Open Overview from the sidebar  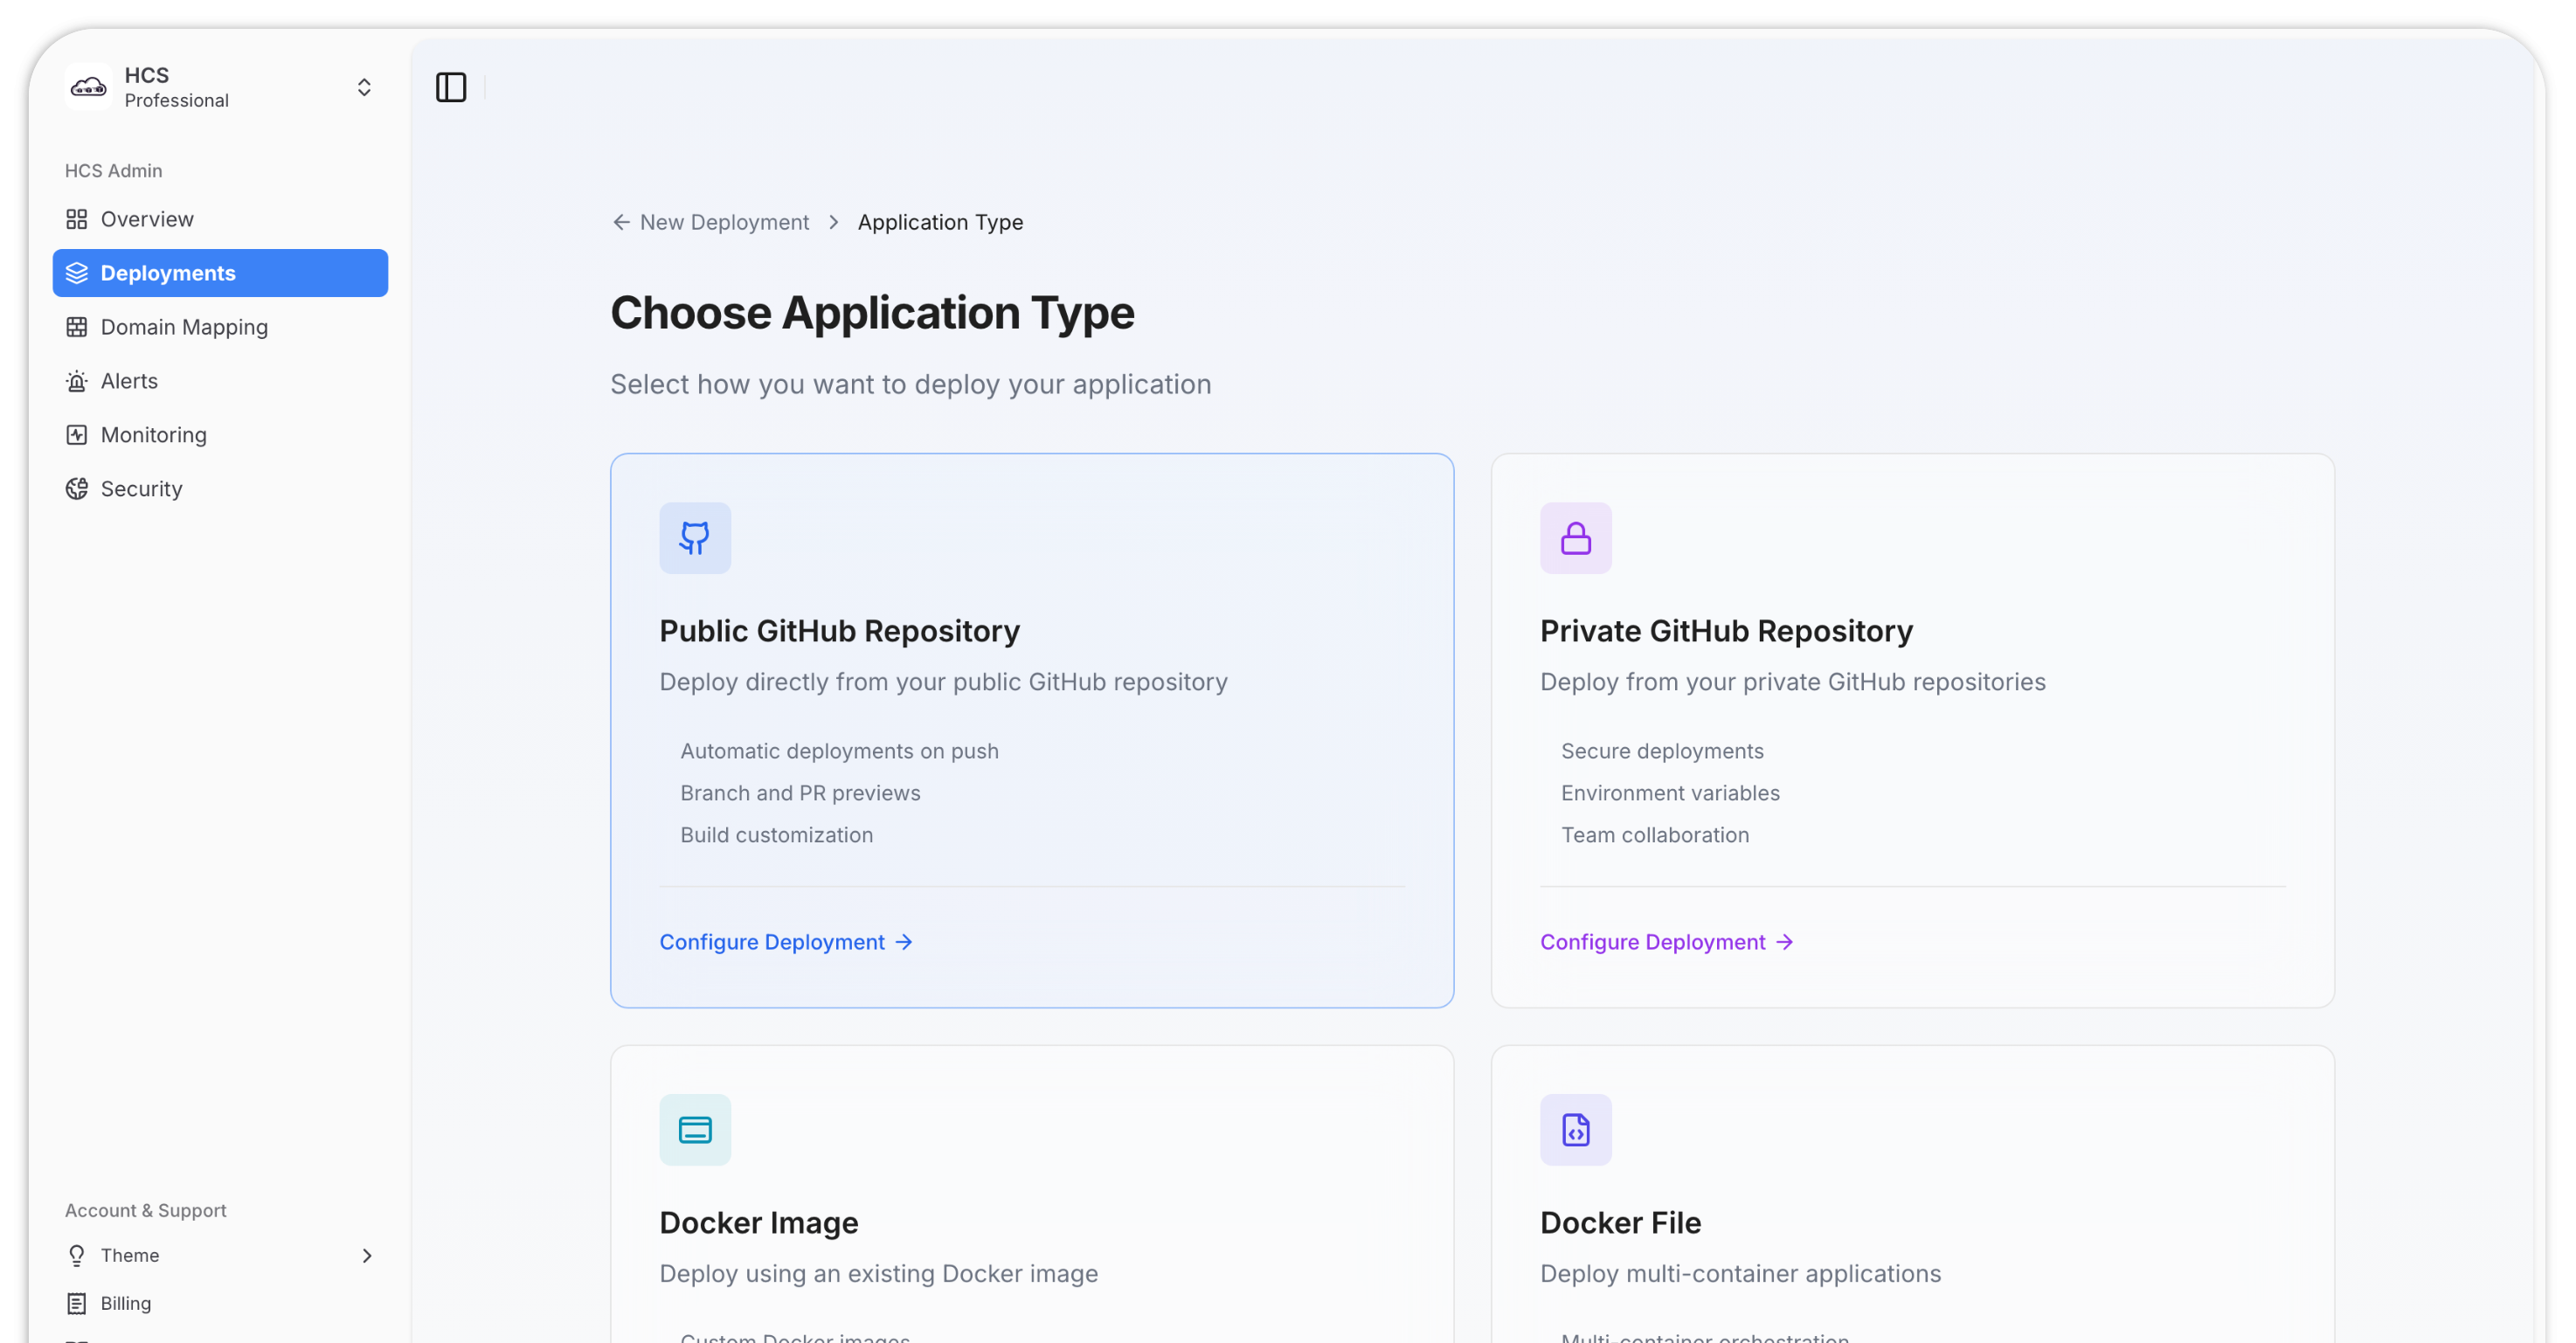[x=147, y=219]
